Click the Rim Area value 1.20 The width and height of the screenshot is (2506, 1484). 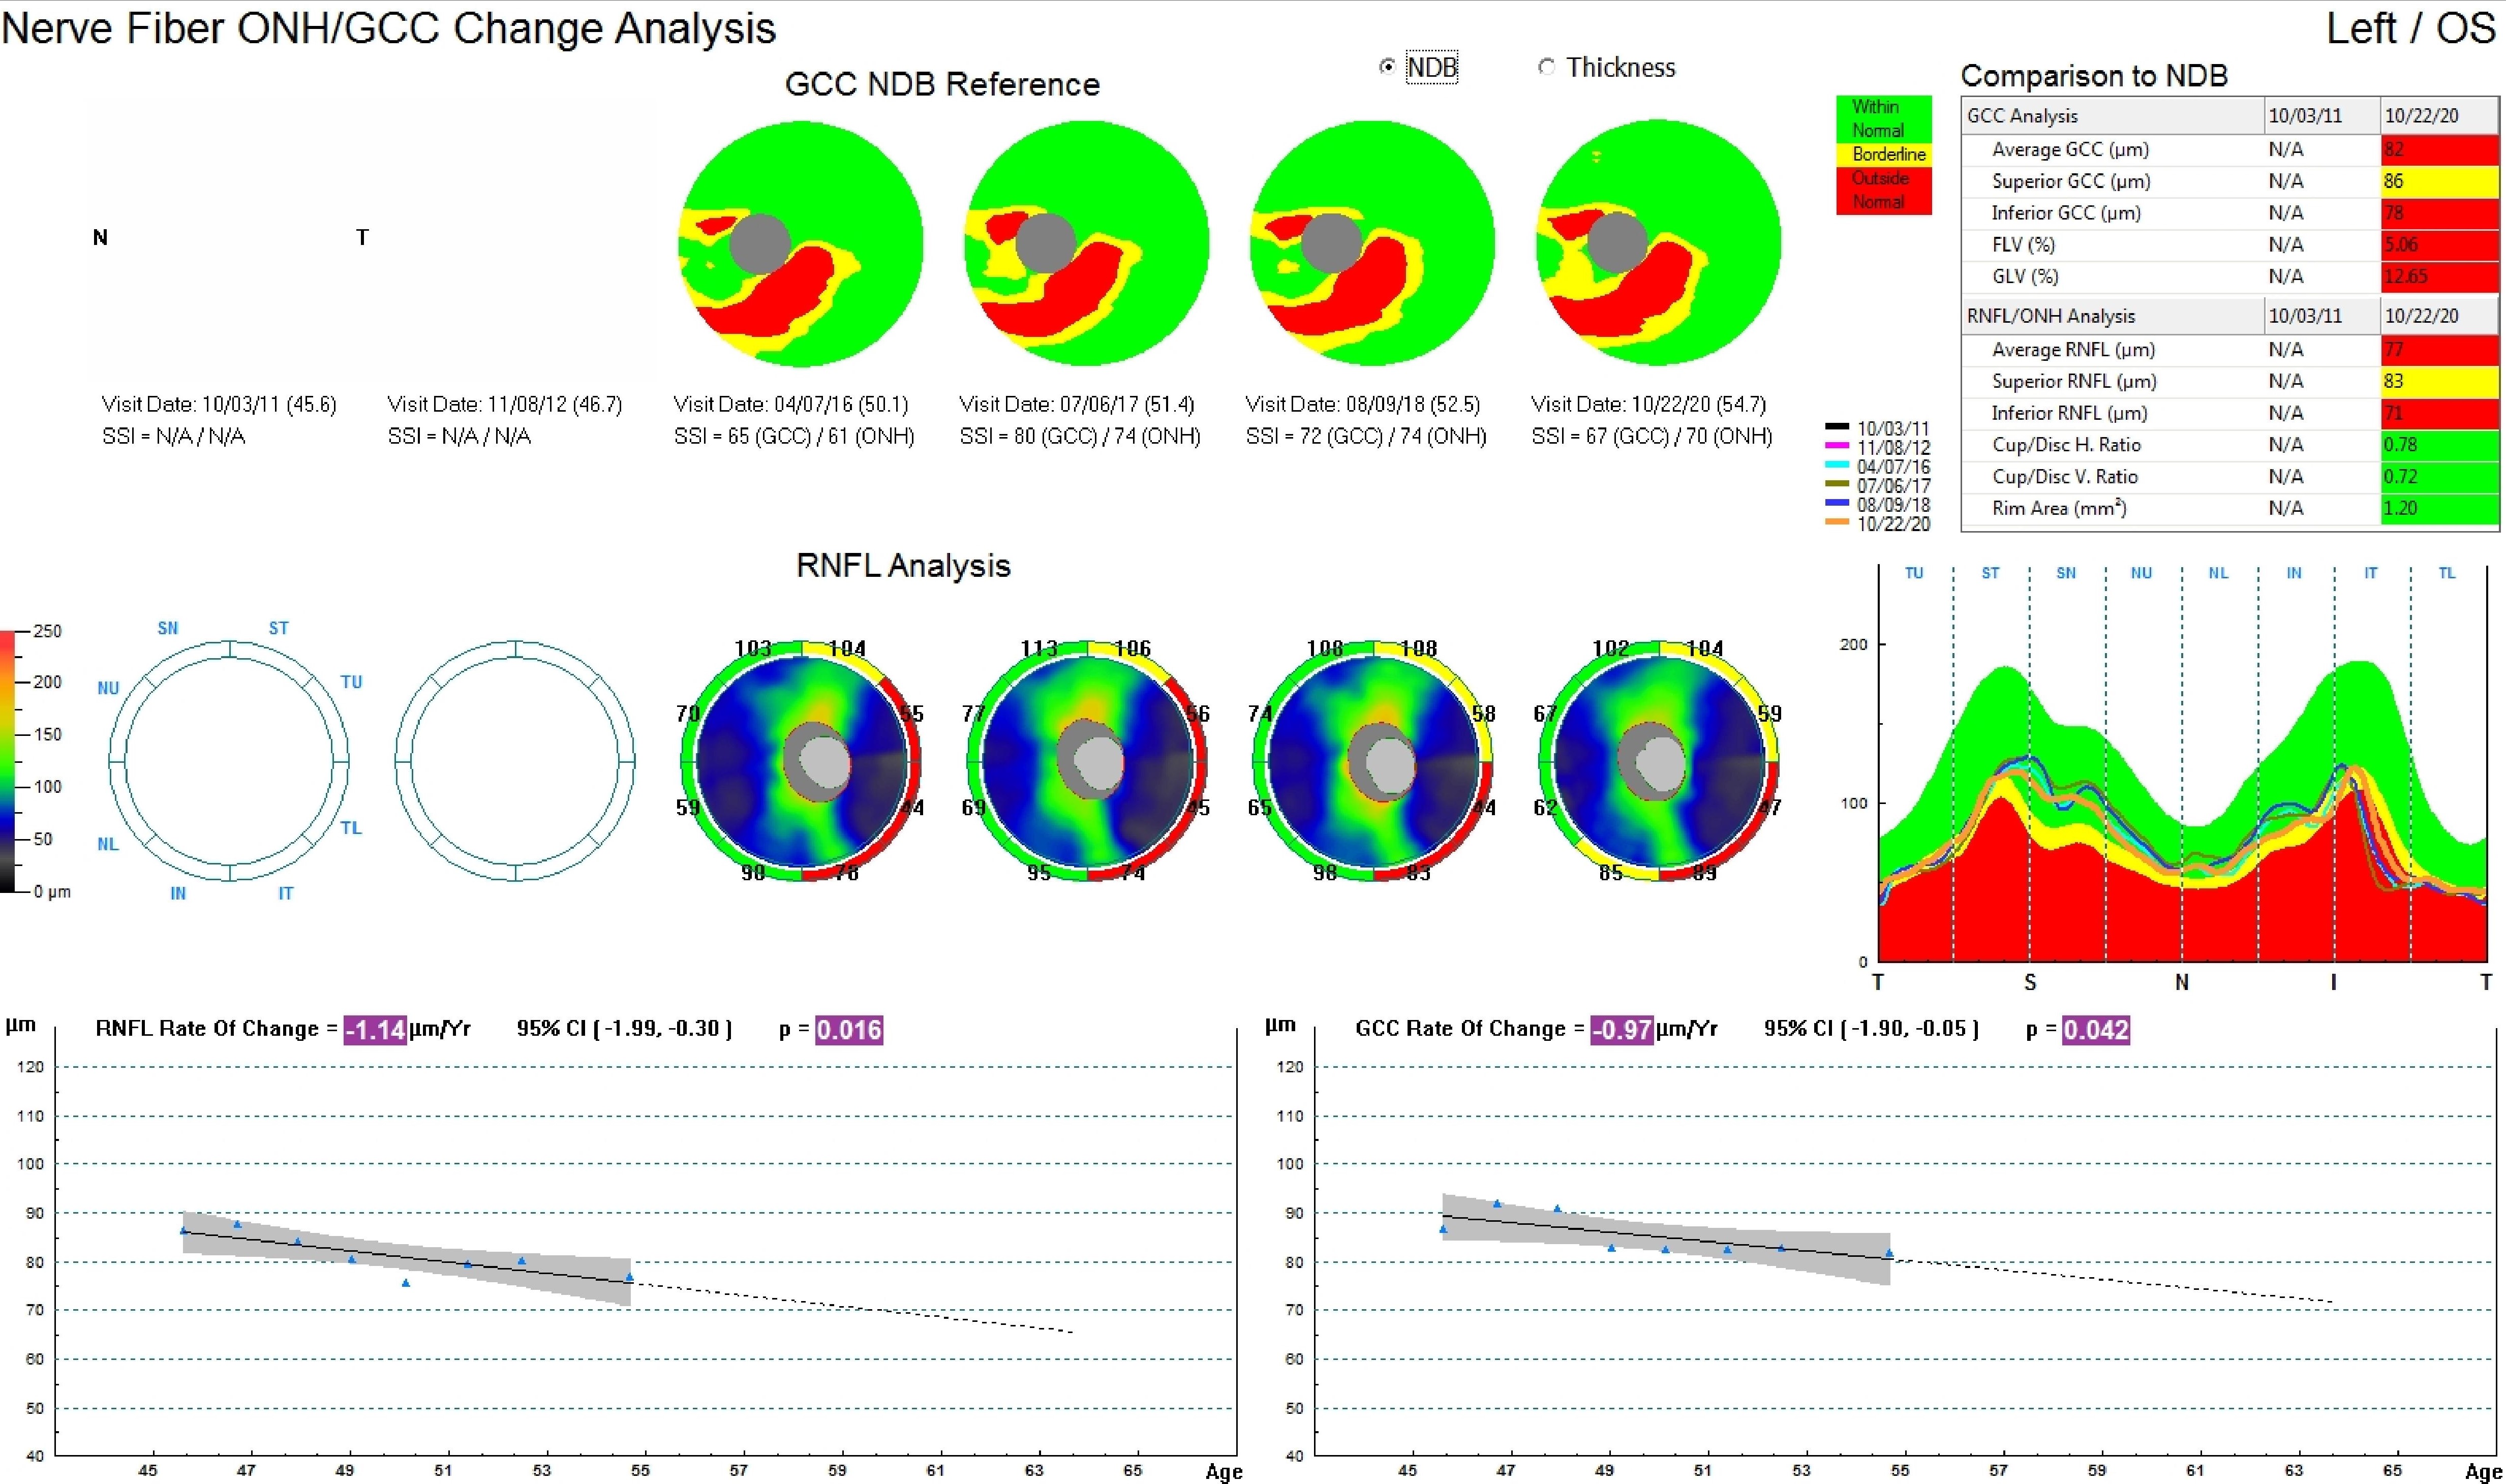(x=2439, y=508)
